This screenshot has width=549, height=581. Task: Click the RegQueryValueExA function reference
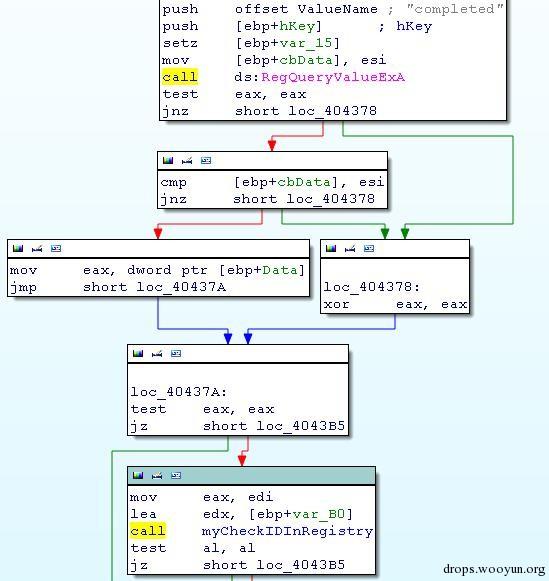pyautogui.click(x=333, y=77)
